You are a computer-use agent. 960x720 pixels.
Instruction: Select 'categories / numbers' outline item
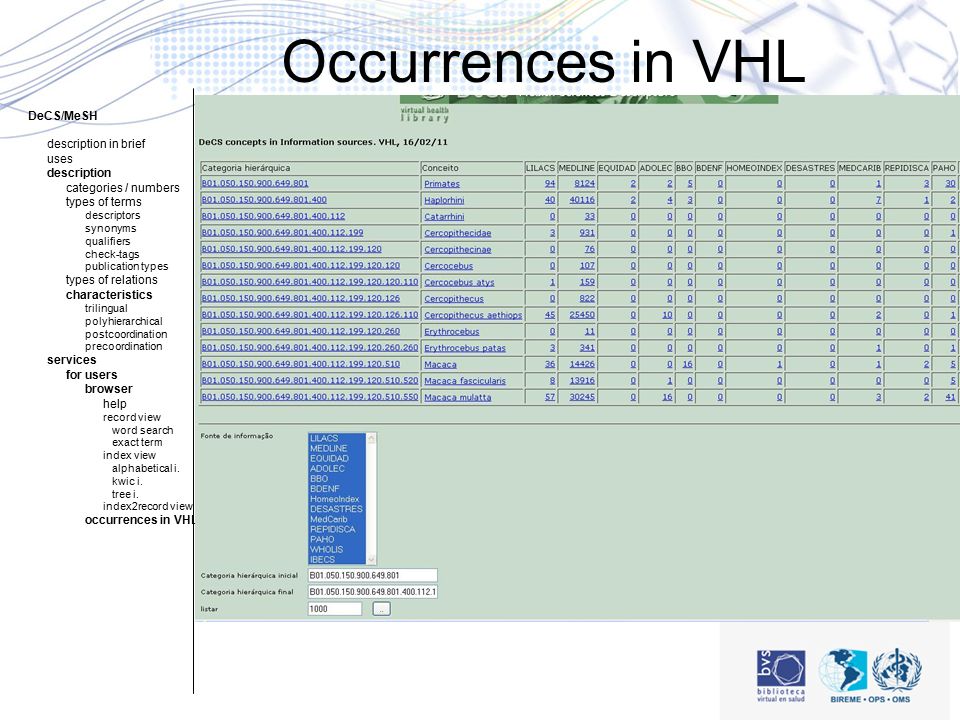click(x=122, y=187)
